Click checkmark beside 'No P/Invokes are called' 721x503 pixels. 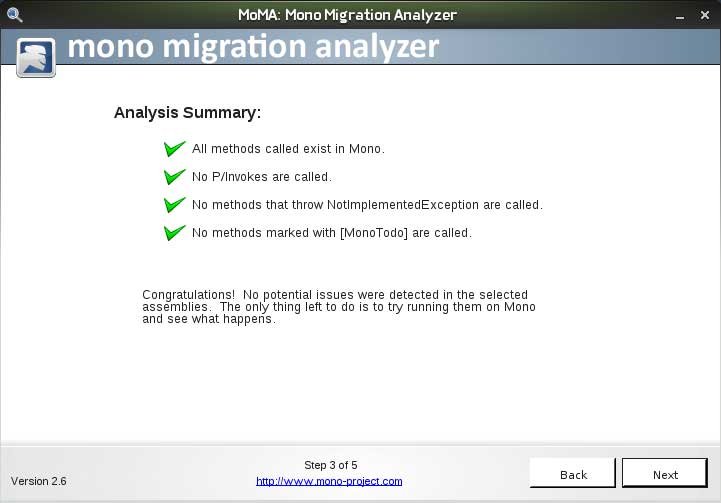[x=175, y=177]
